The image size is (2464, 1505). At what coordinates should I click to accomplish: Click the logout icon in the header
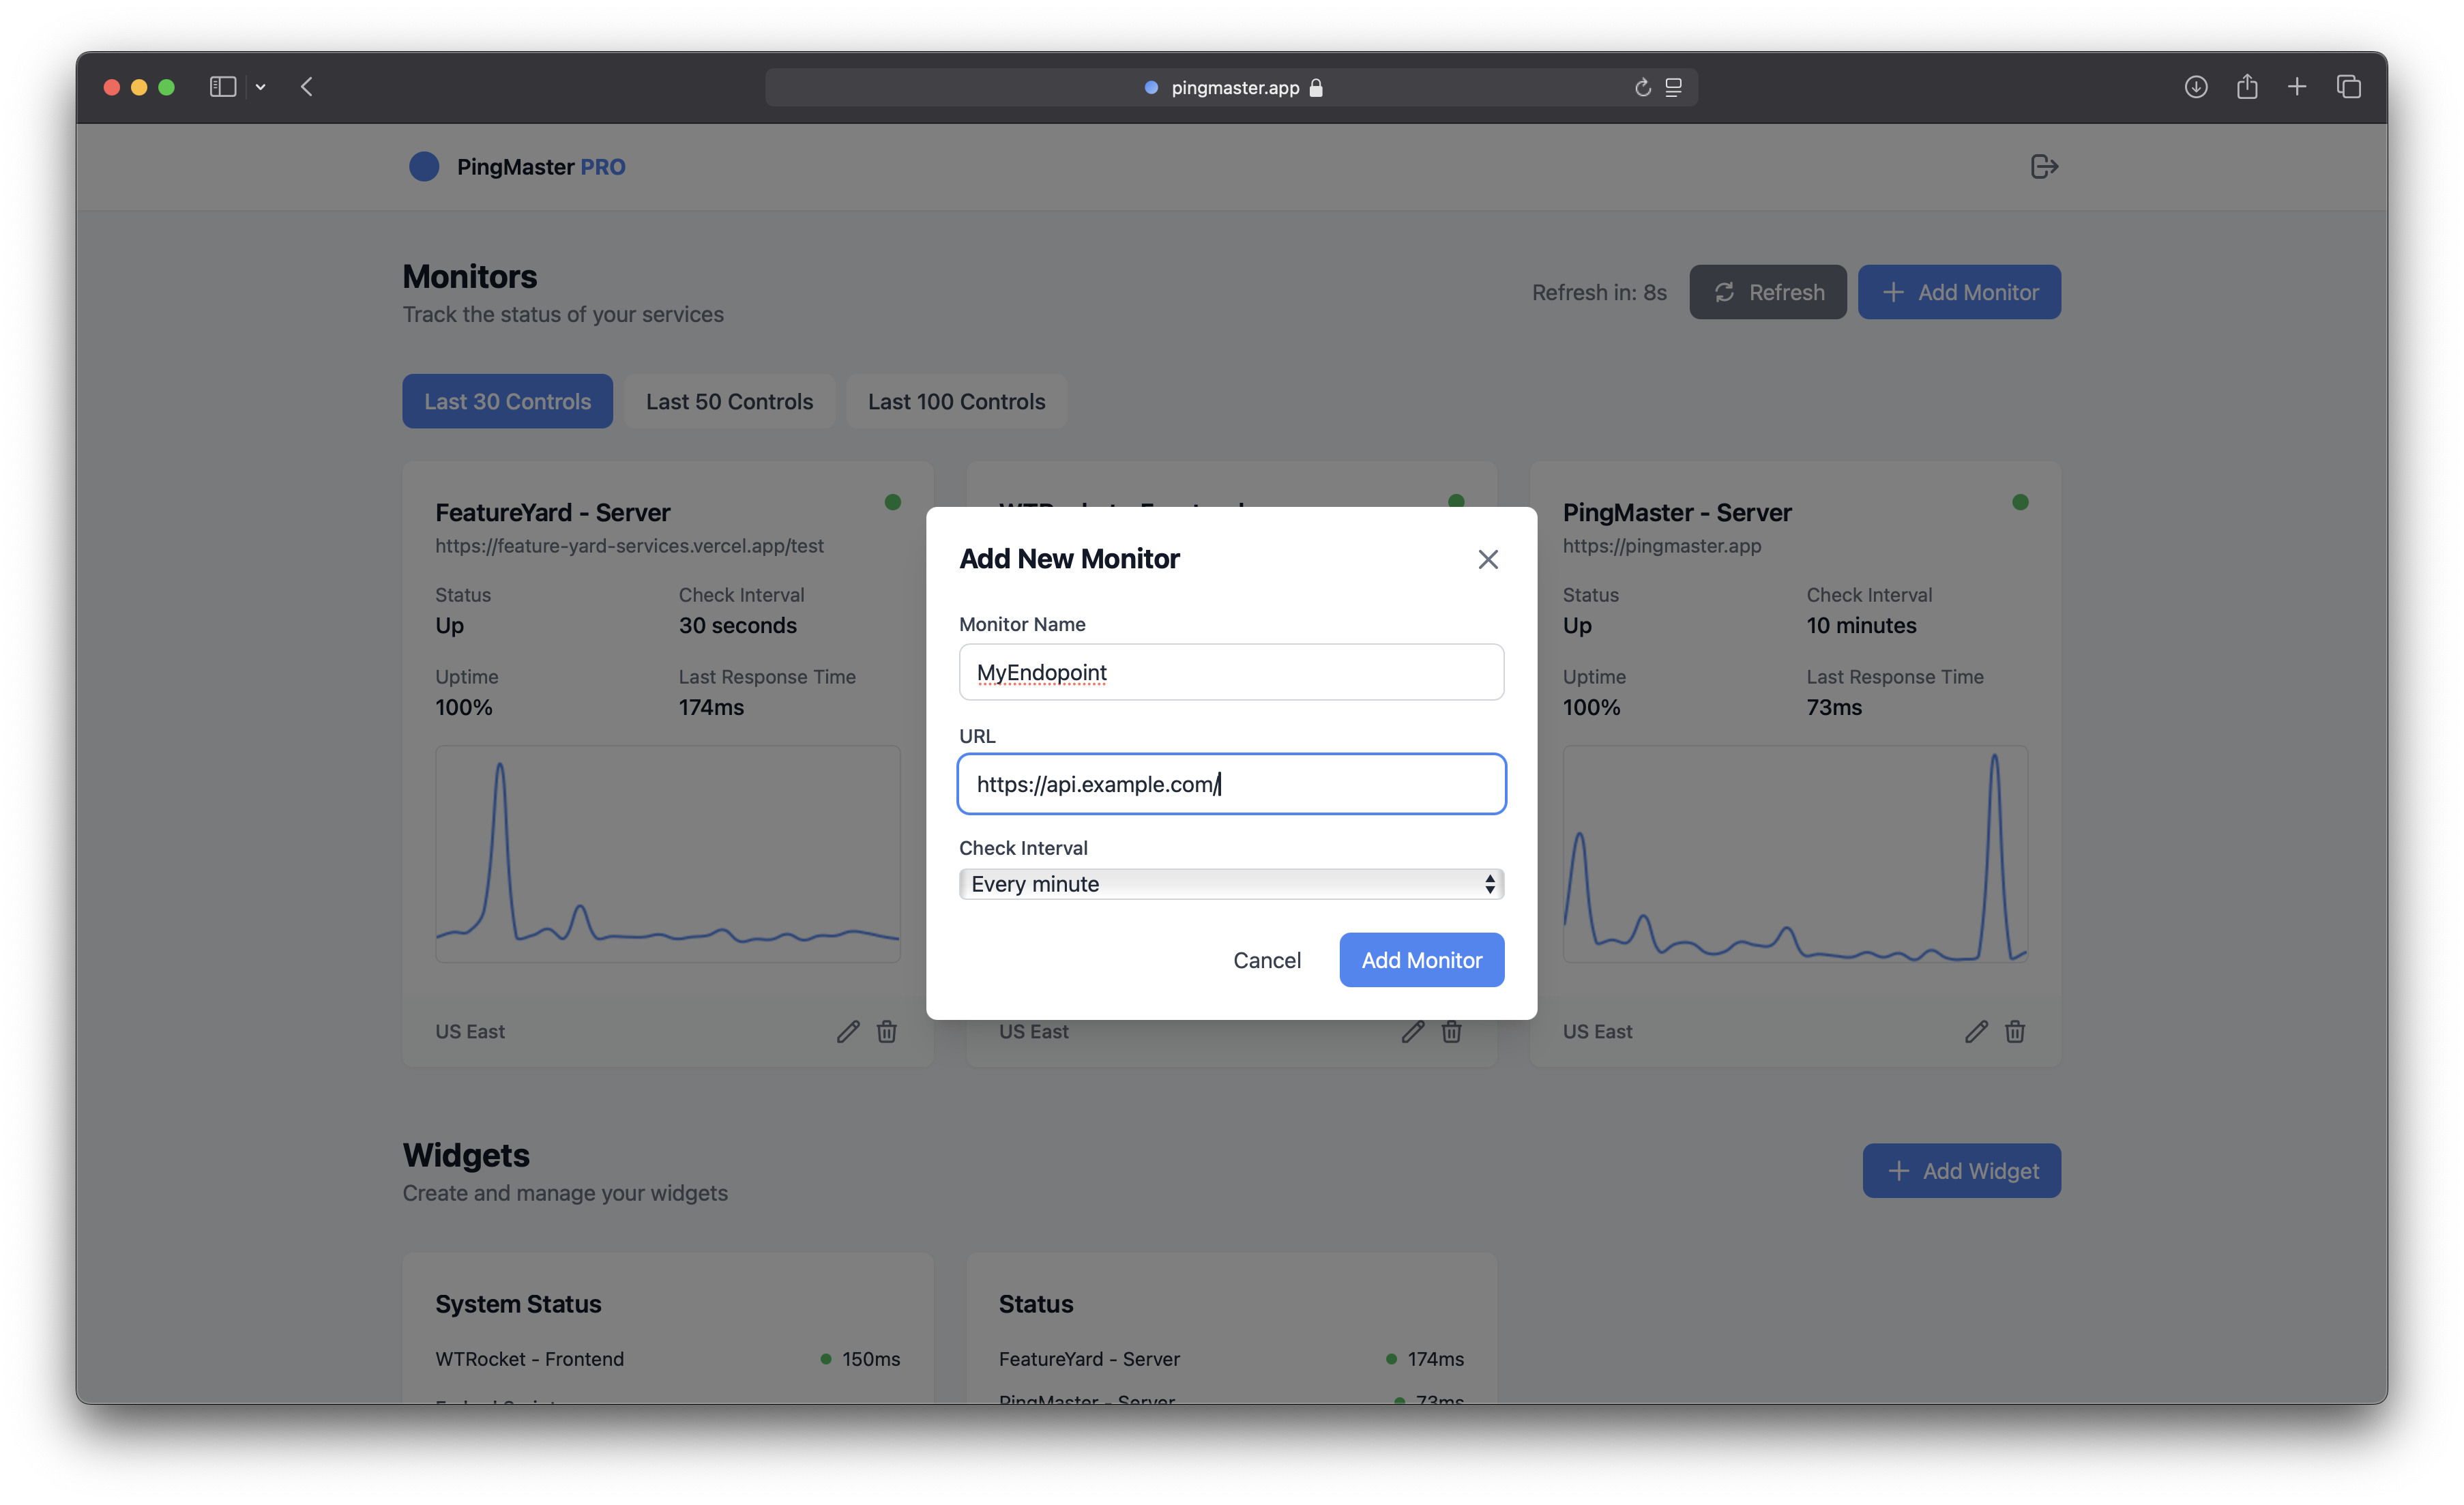click(2044, 166)
